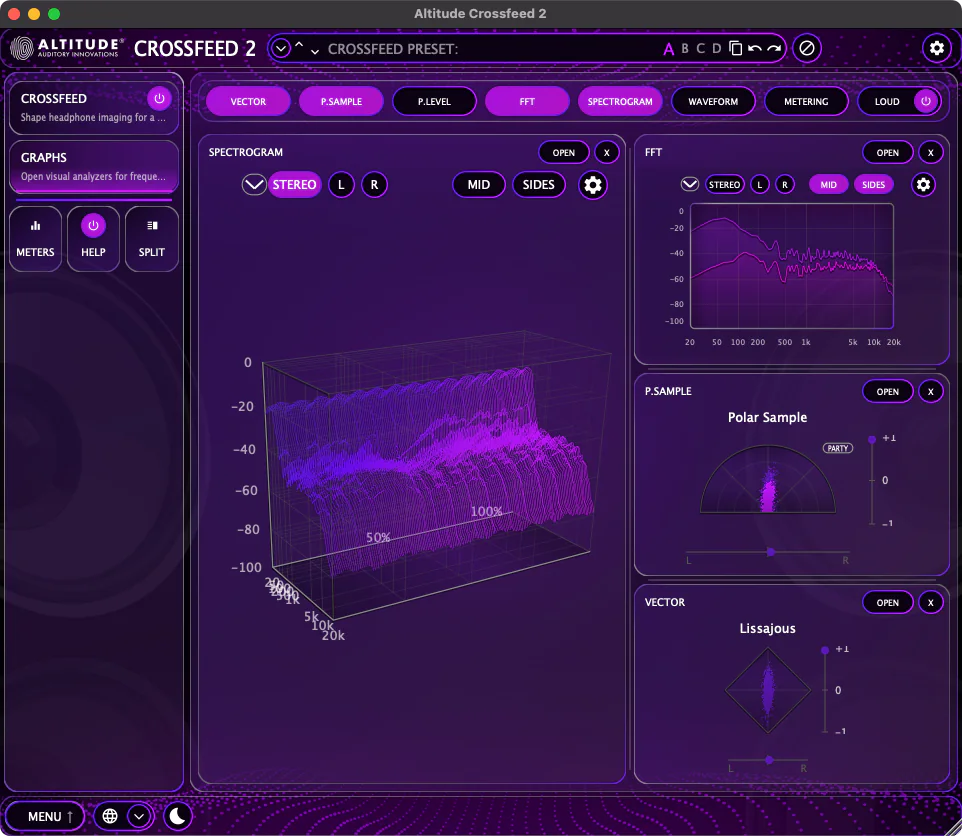Viewport: 962px width, 836px height.
Task: Go to previous preset with up caret
Action: pyautogui.click(x=299, y=45)
